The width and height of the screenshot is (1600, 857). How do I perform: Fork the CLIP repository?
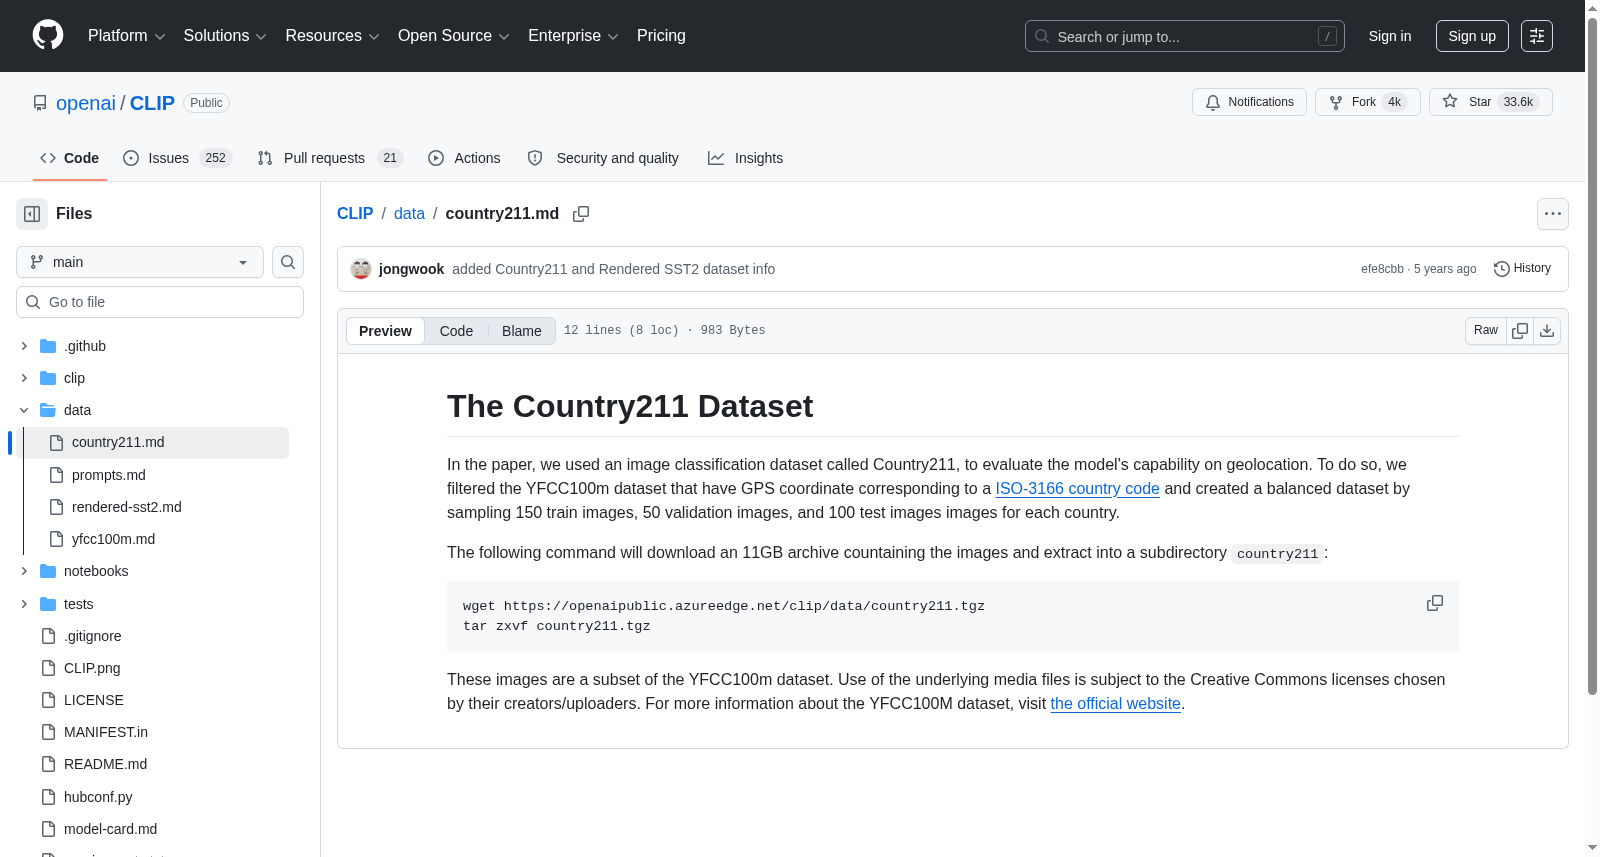click(x=1368, y=102)
